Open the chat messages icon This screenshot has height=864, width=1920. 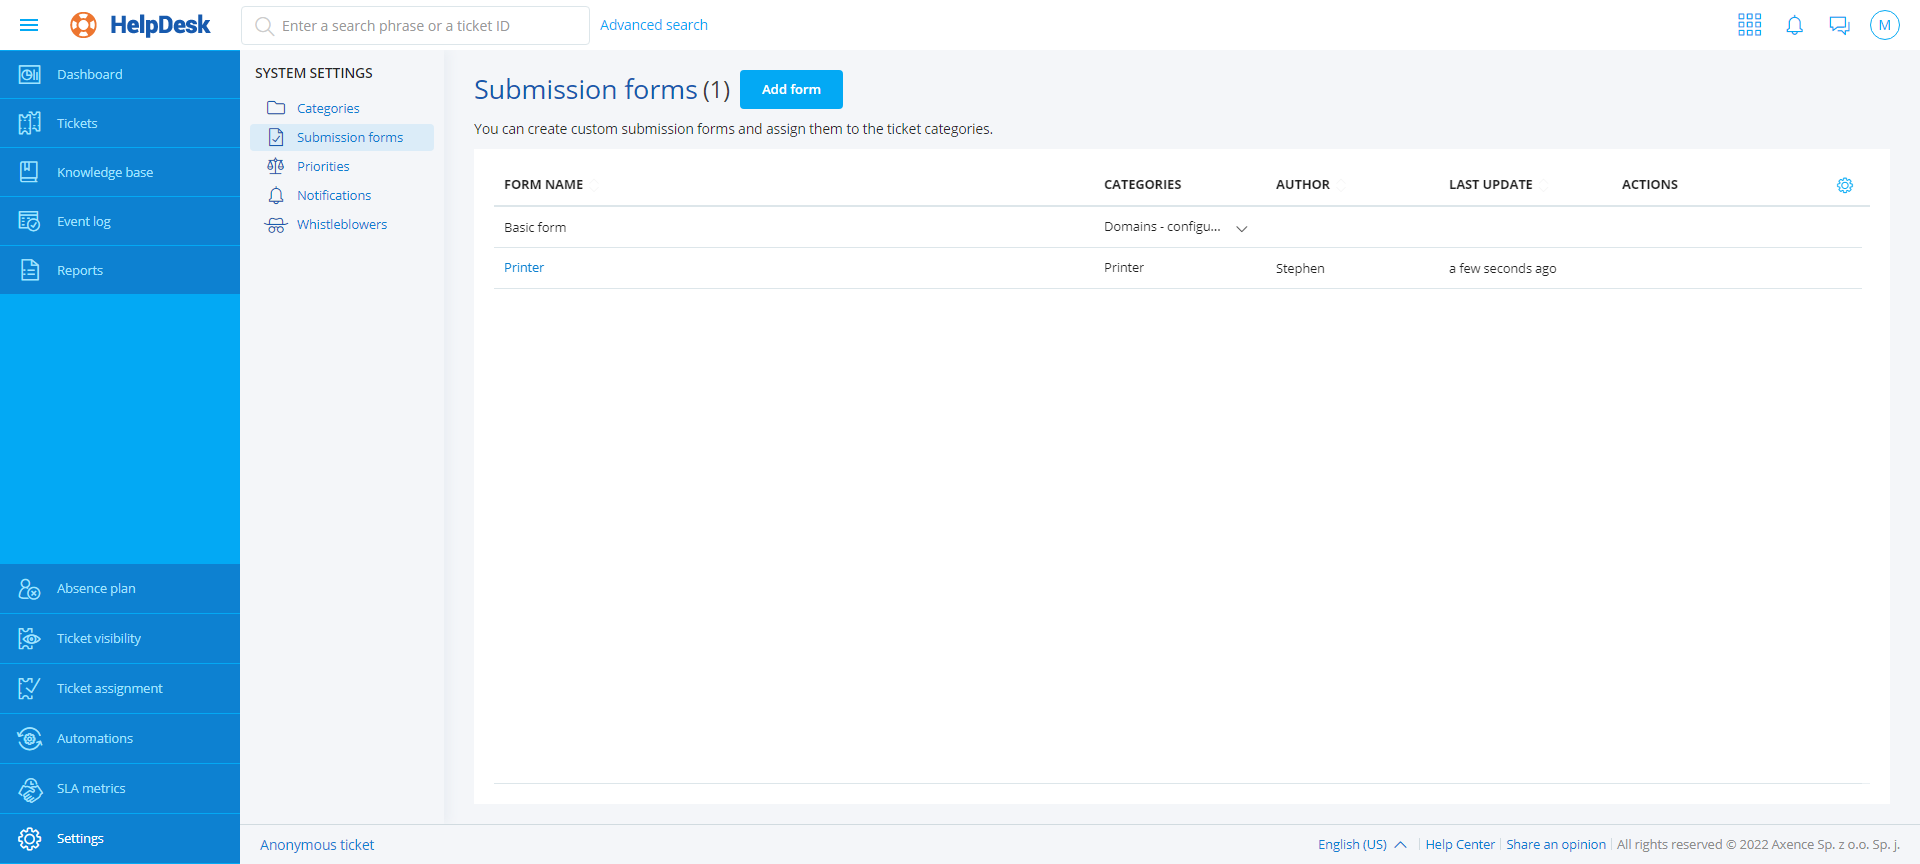click(1839, 25)
